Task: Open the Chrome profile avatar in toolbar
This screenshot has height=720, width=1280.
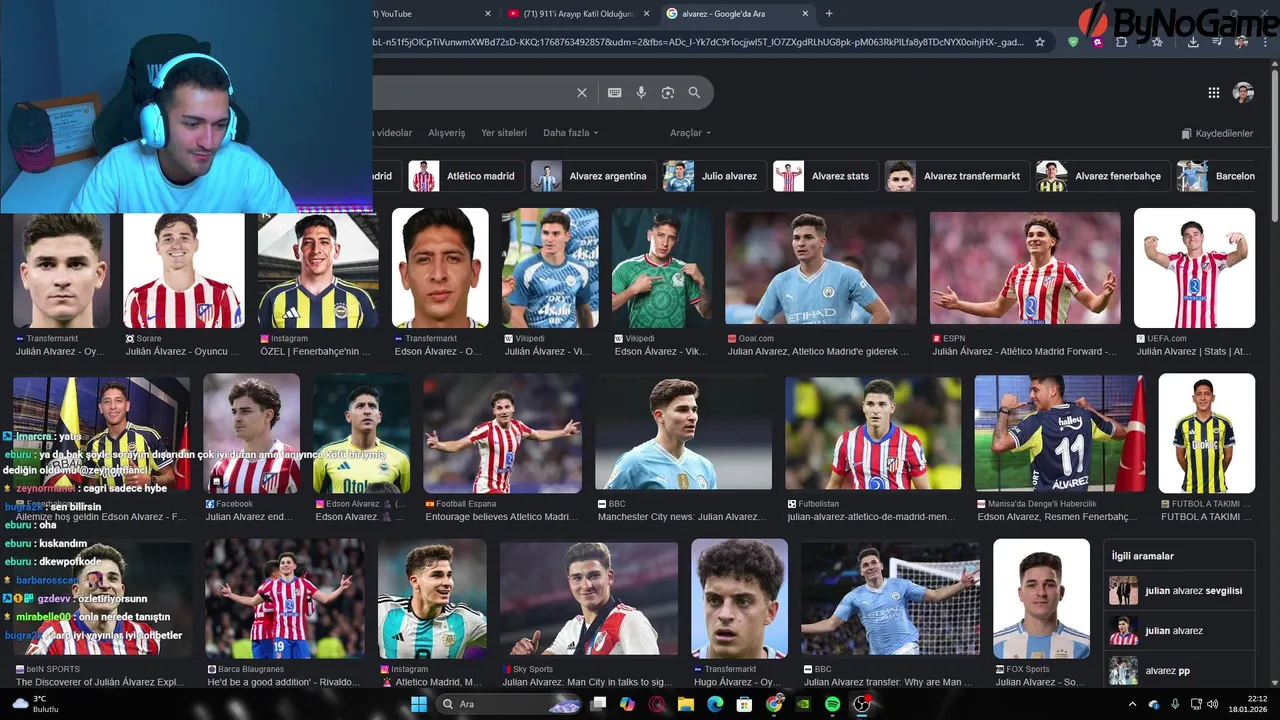Action: coord(1241,42)
